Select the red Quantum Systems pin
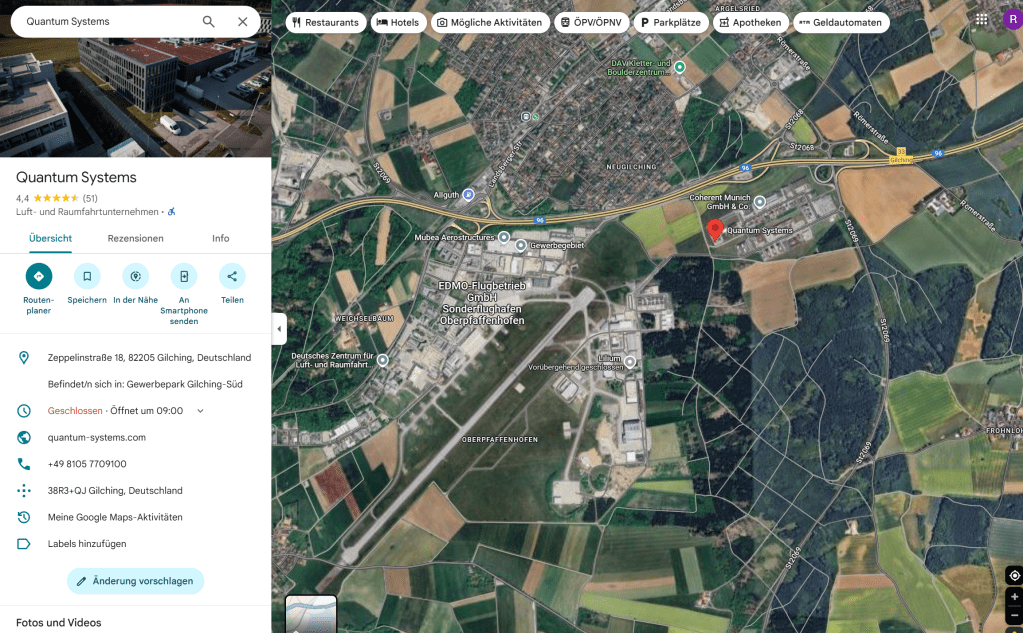This screenshot has height=633, width=1023. (x=715, y=229)
